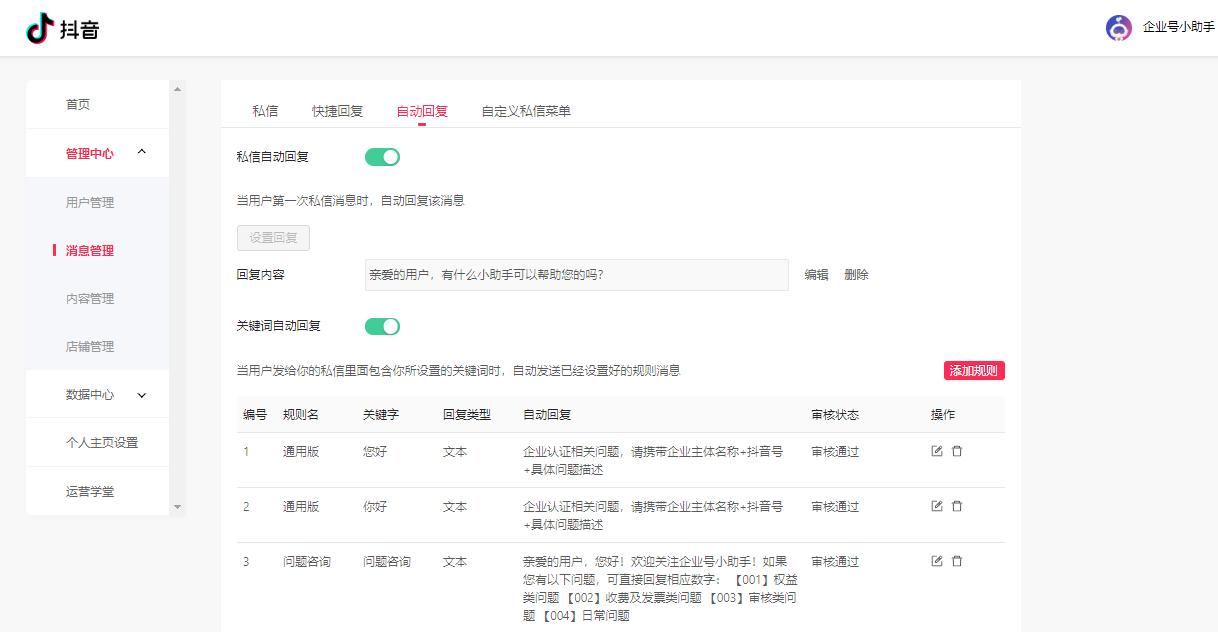This screenshot has width=1218, height=632.
Task: Disable the 关键词自动回复 toggle
Action: click(x=382, y=326)
